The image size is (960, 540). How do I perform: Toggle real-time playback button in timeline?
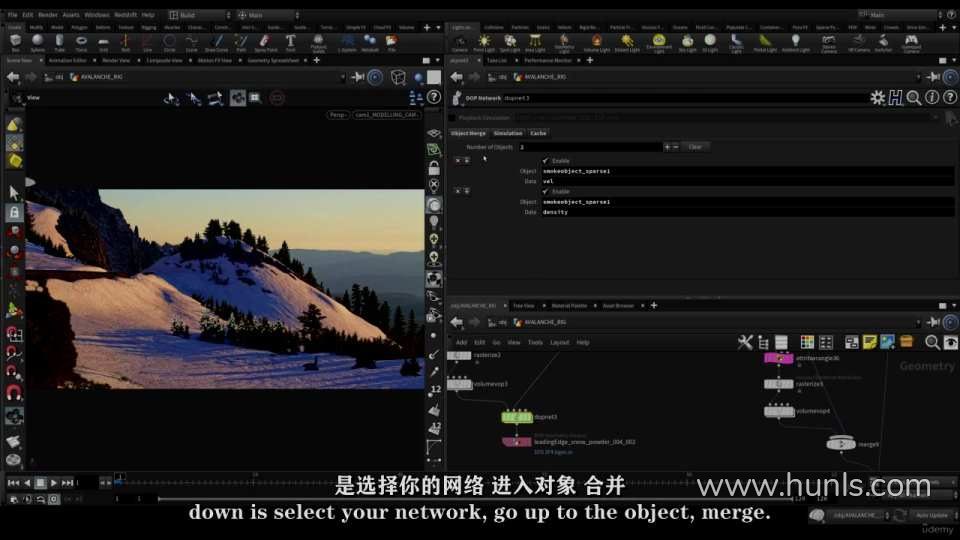(54, 499)
